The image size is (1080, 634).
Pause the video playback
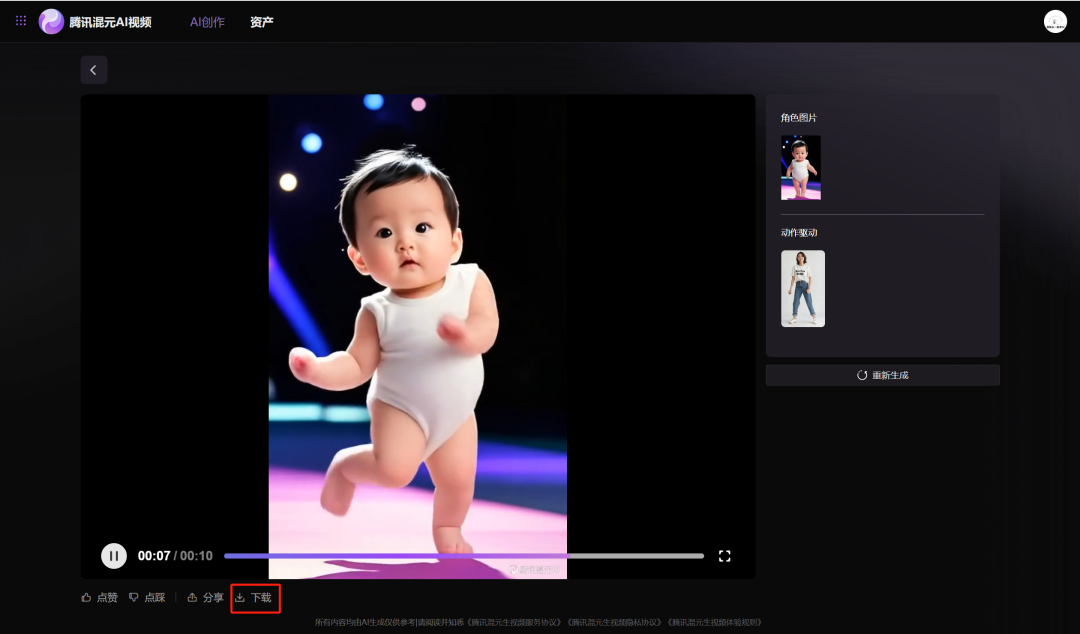tap(114, 556)
